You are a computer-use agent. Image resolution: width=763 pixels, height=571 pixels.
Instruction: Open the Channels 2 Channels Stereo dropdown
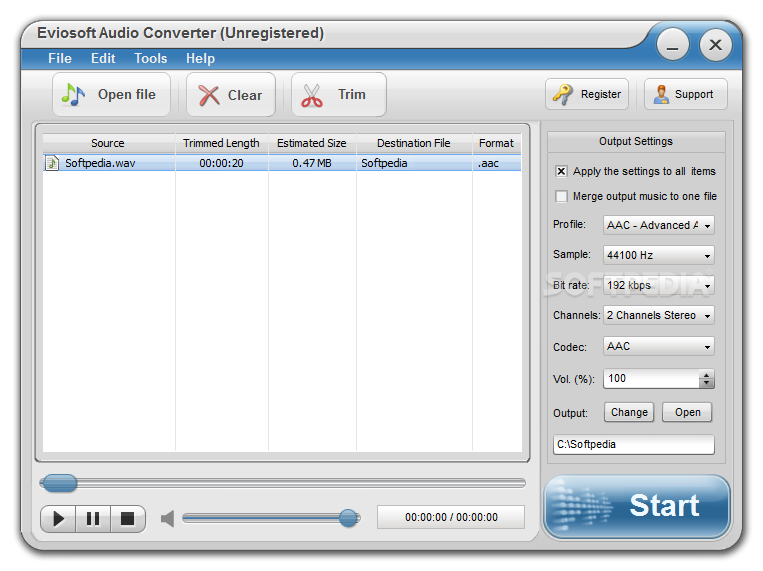(659, 315)
